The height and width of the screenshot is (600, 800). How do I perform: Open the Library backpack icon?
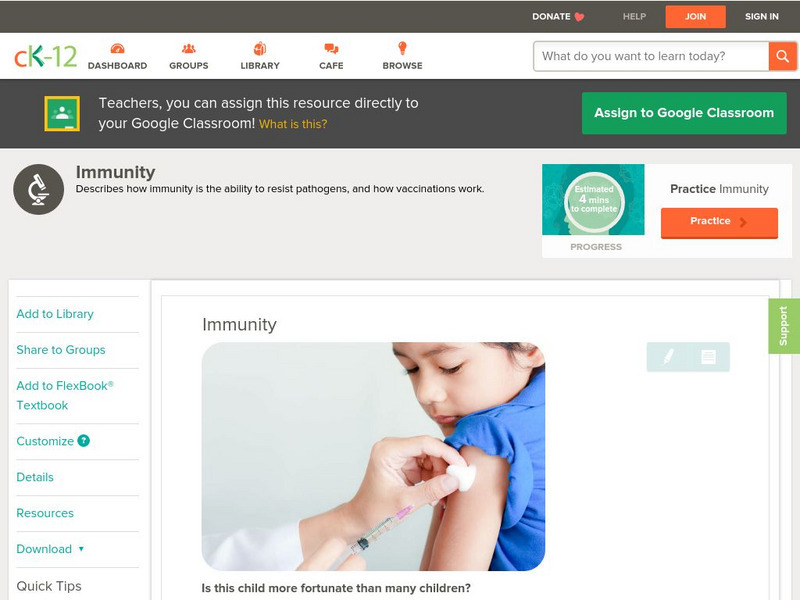[x=260, y=48]
